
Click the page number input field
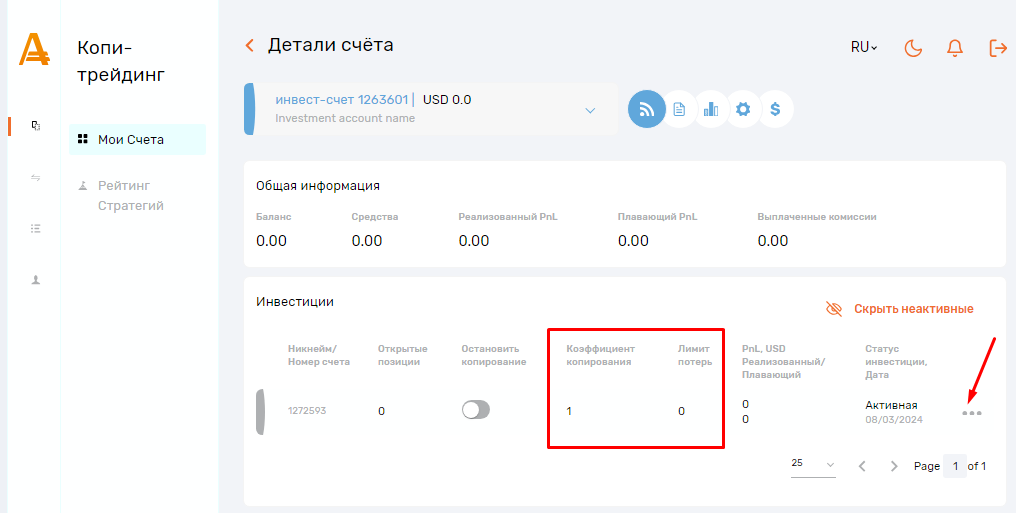point(954,466)
